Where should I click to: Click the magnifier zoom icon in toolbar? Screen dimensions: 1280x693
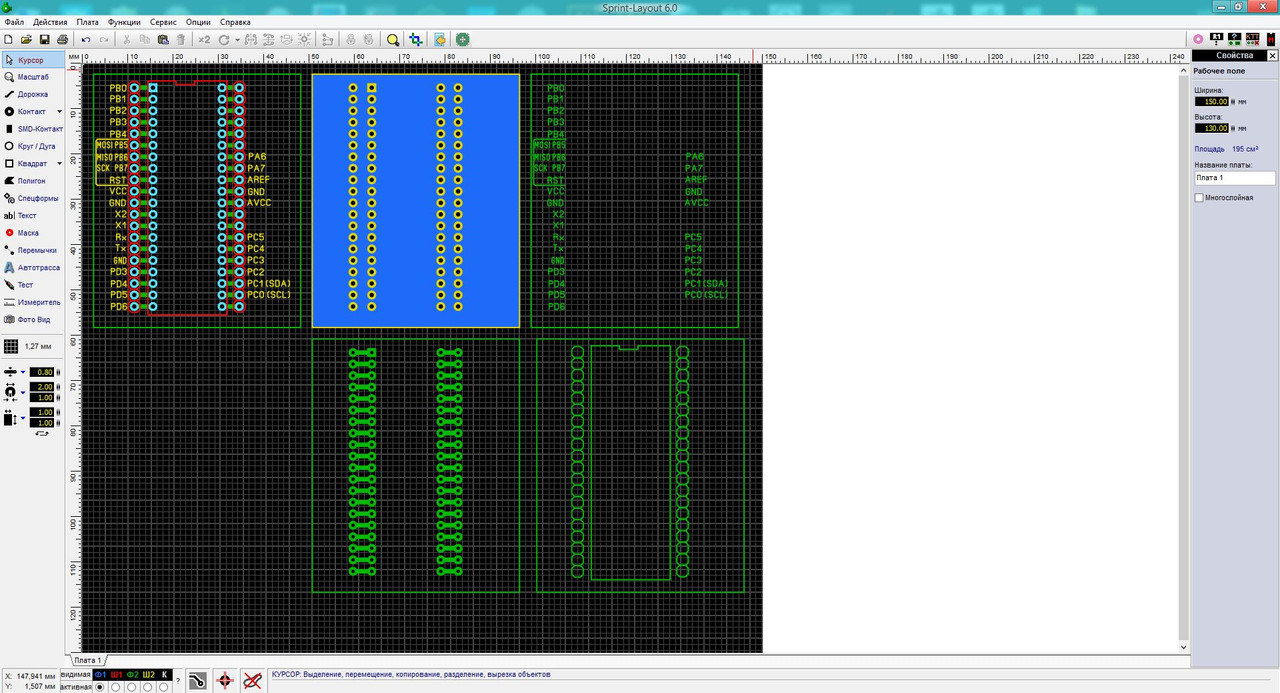click(x=393, y=40)
